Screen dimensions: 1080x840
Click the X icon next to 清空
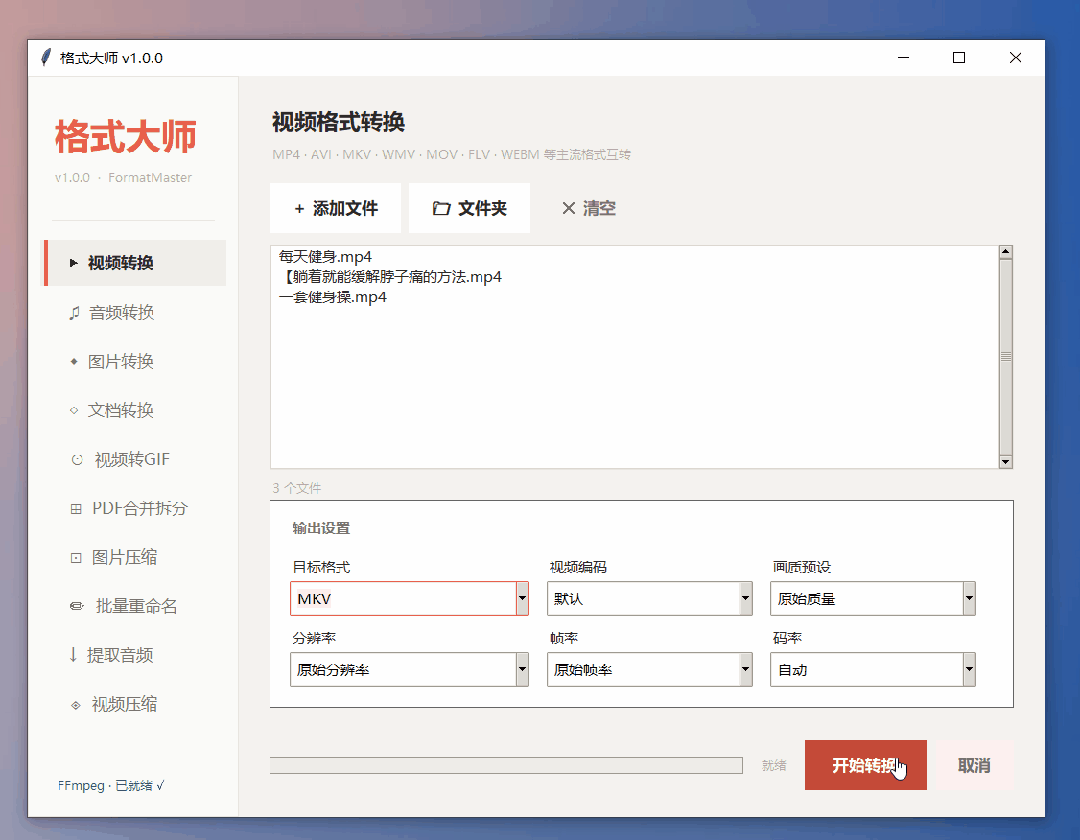[568, 208]
